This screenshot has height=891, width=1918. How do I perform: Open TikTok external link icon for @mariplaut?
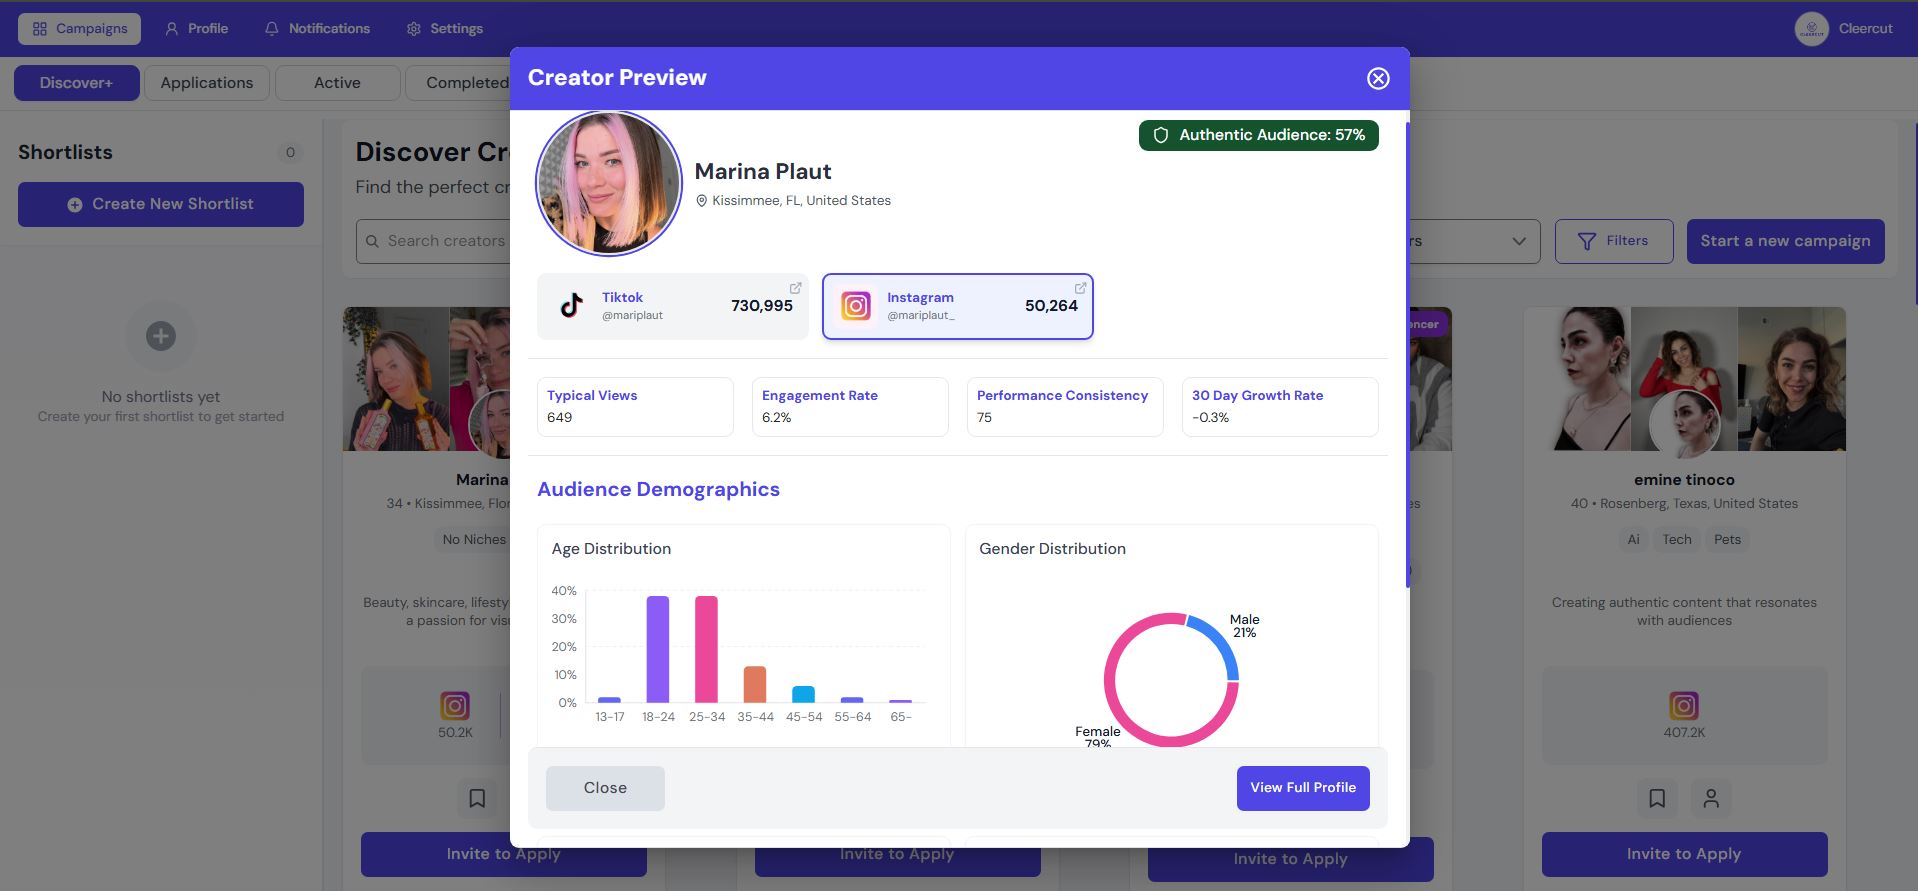pyautogui.click(x=795, y=288)
